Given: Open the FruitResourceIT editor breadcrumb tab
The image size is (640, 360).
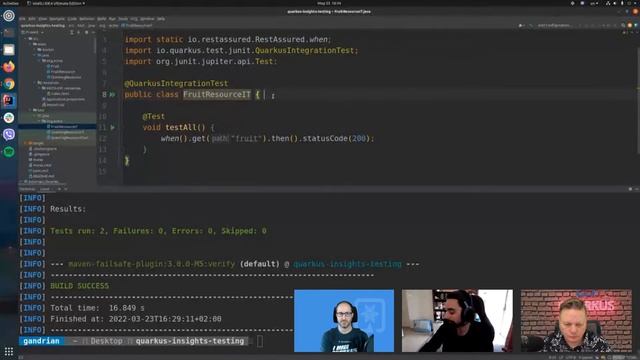Looking at the screenshot, I should point(137,25).
